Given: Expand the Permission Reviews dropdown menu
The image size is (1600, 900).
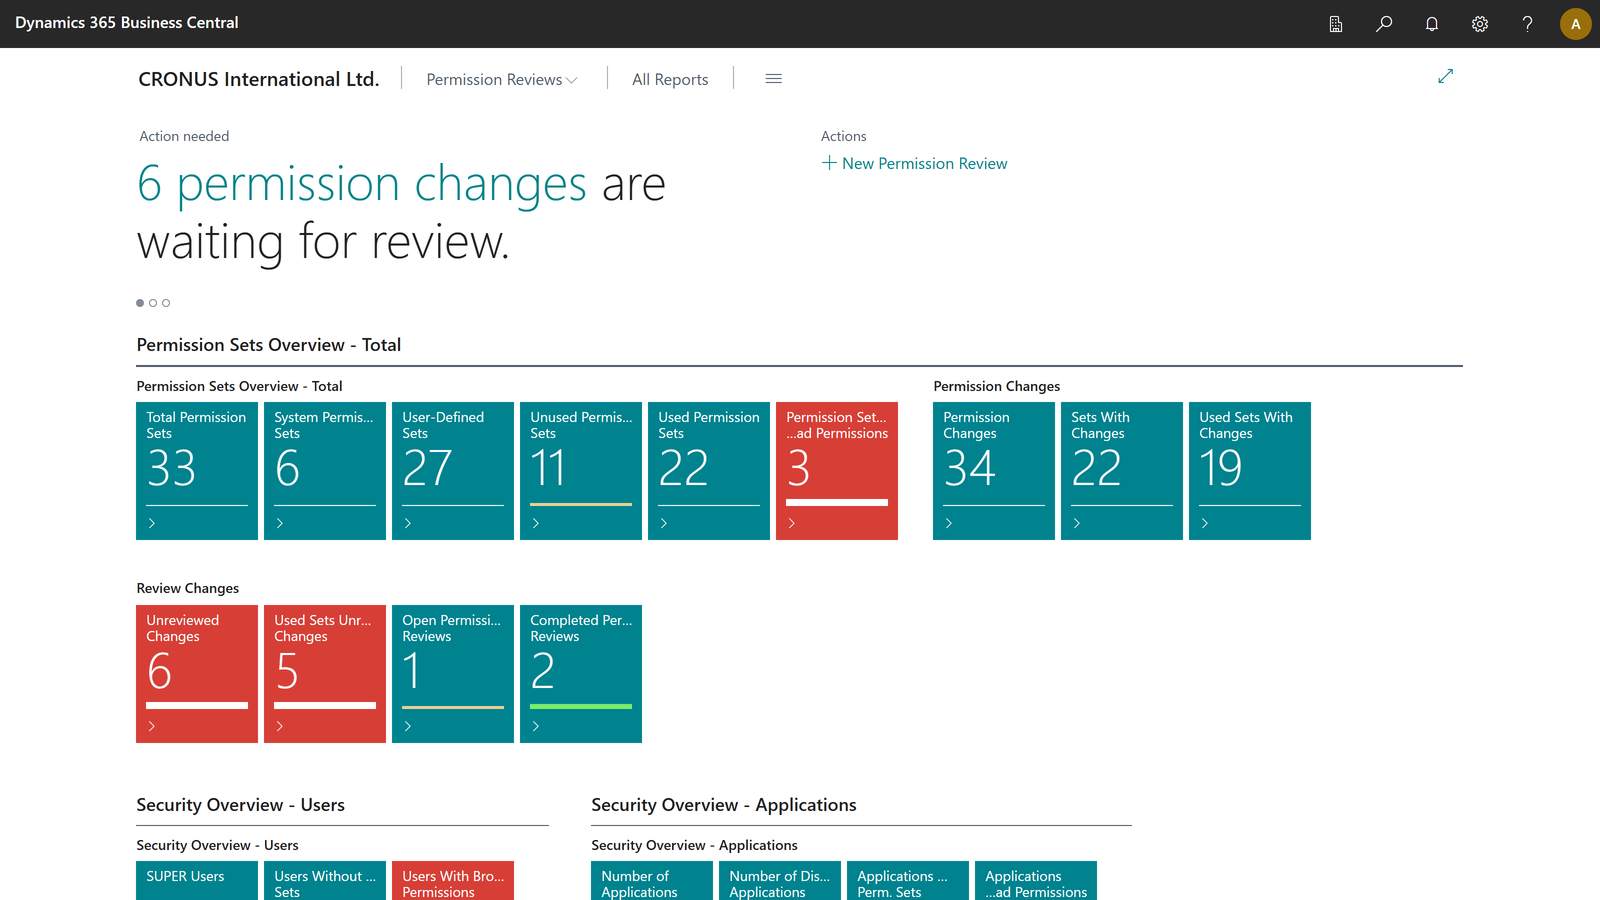Looking at the screenshot, I should click(x=502, y=79).
